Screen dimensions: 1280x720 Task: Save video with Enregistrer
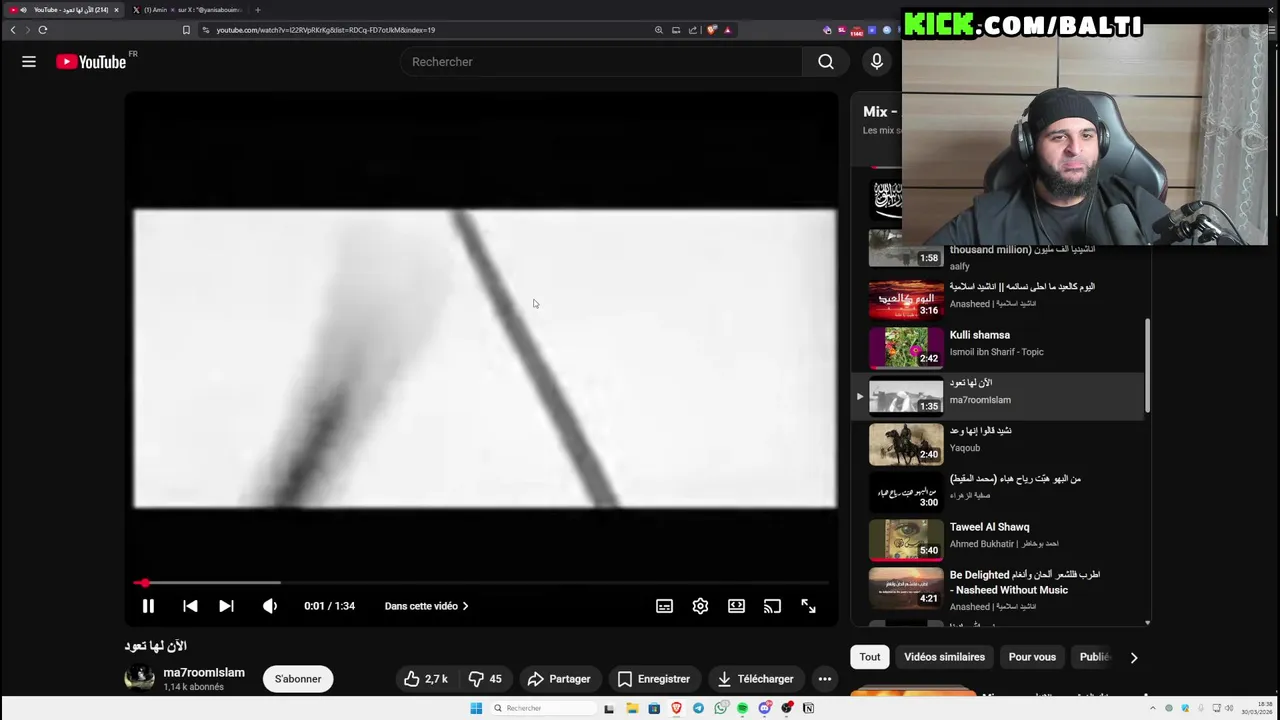tap(654, 679)
